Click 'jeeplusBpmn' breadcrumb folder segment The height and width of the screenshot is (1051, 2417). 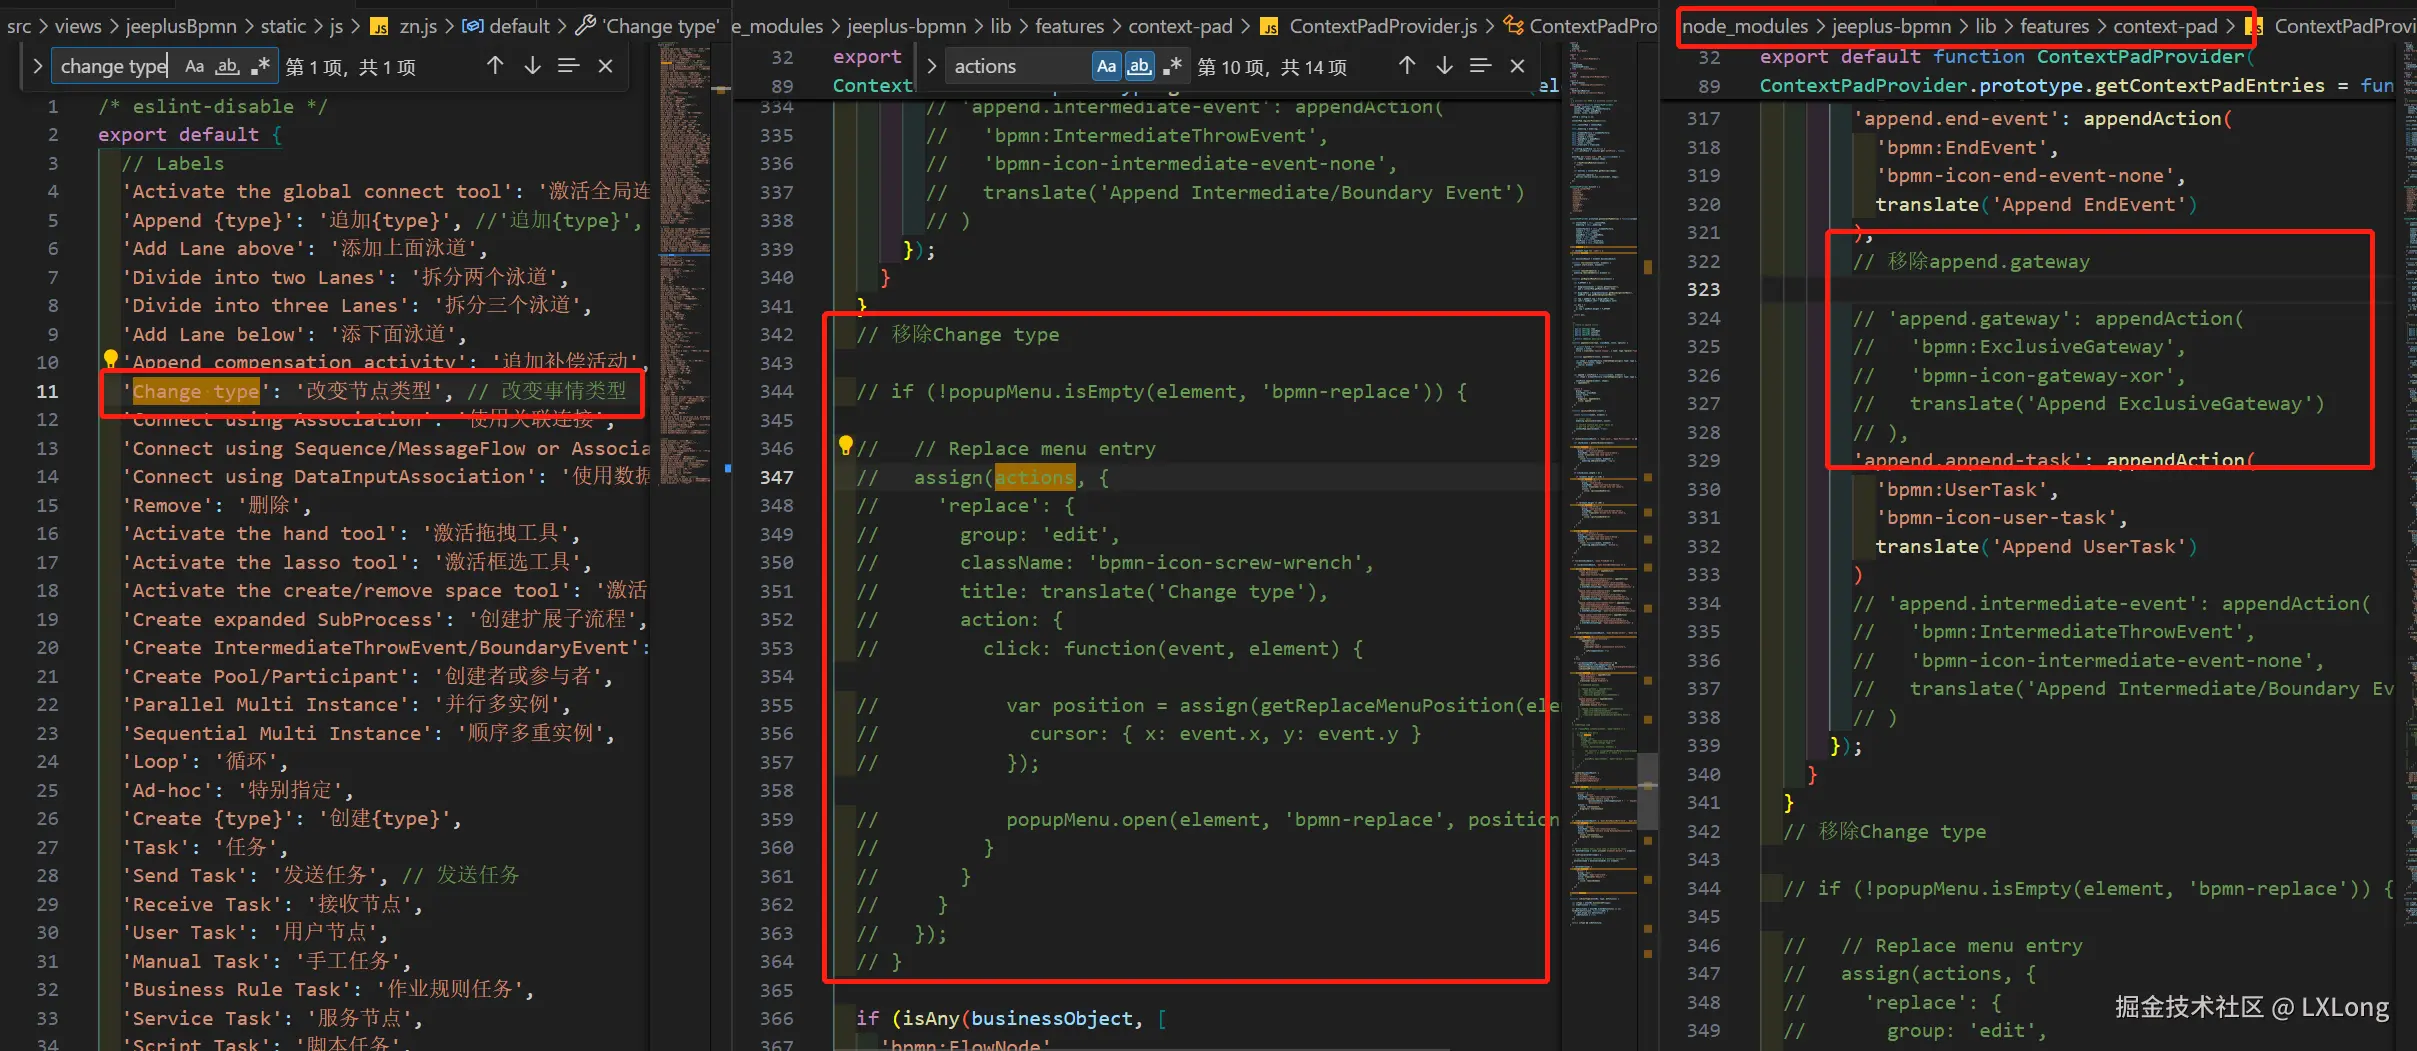pyautogui.click(x=181, y=26)
